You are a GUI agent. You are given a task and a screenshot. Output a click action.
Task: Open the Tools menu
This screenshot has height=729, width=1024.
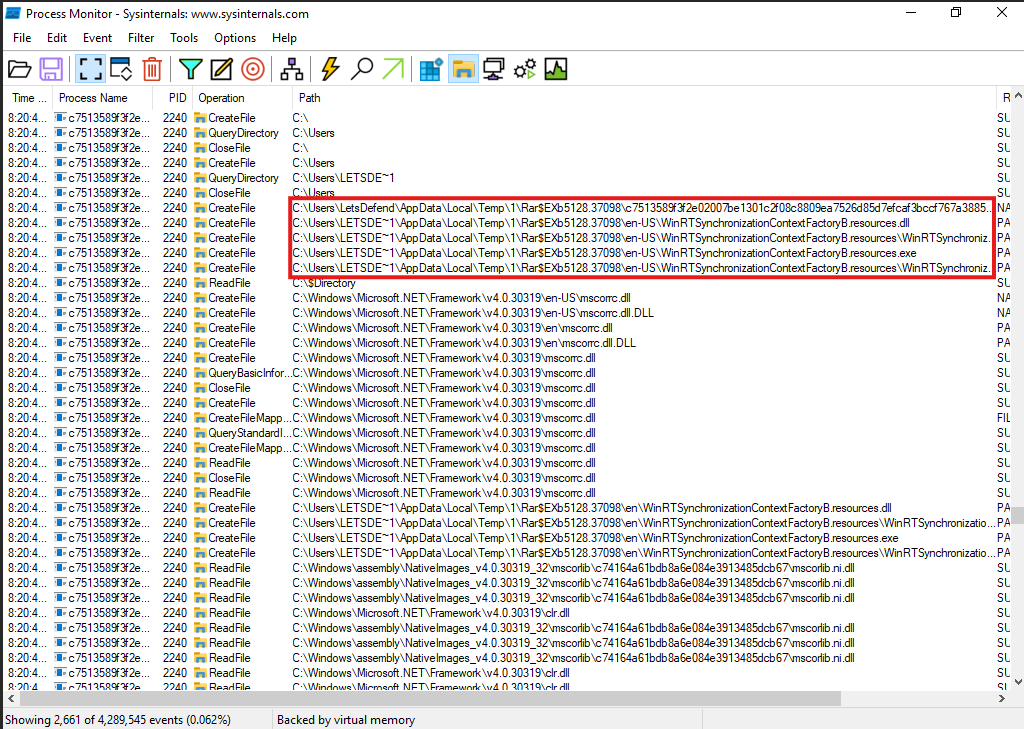(184, 38)
